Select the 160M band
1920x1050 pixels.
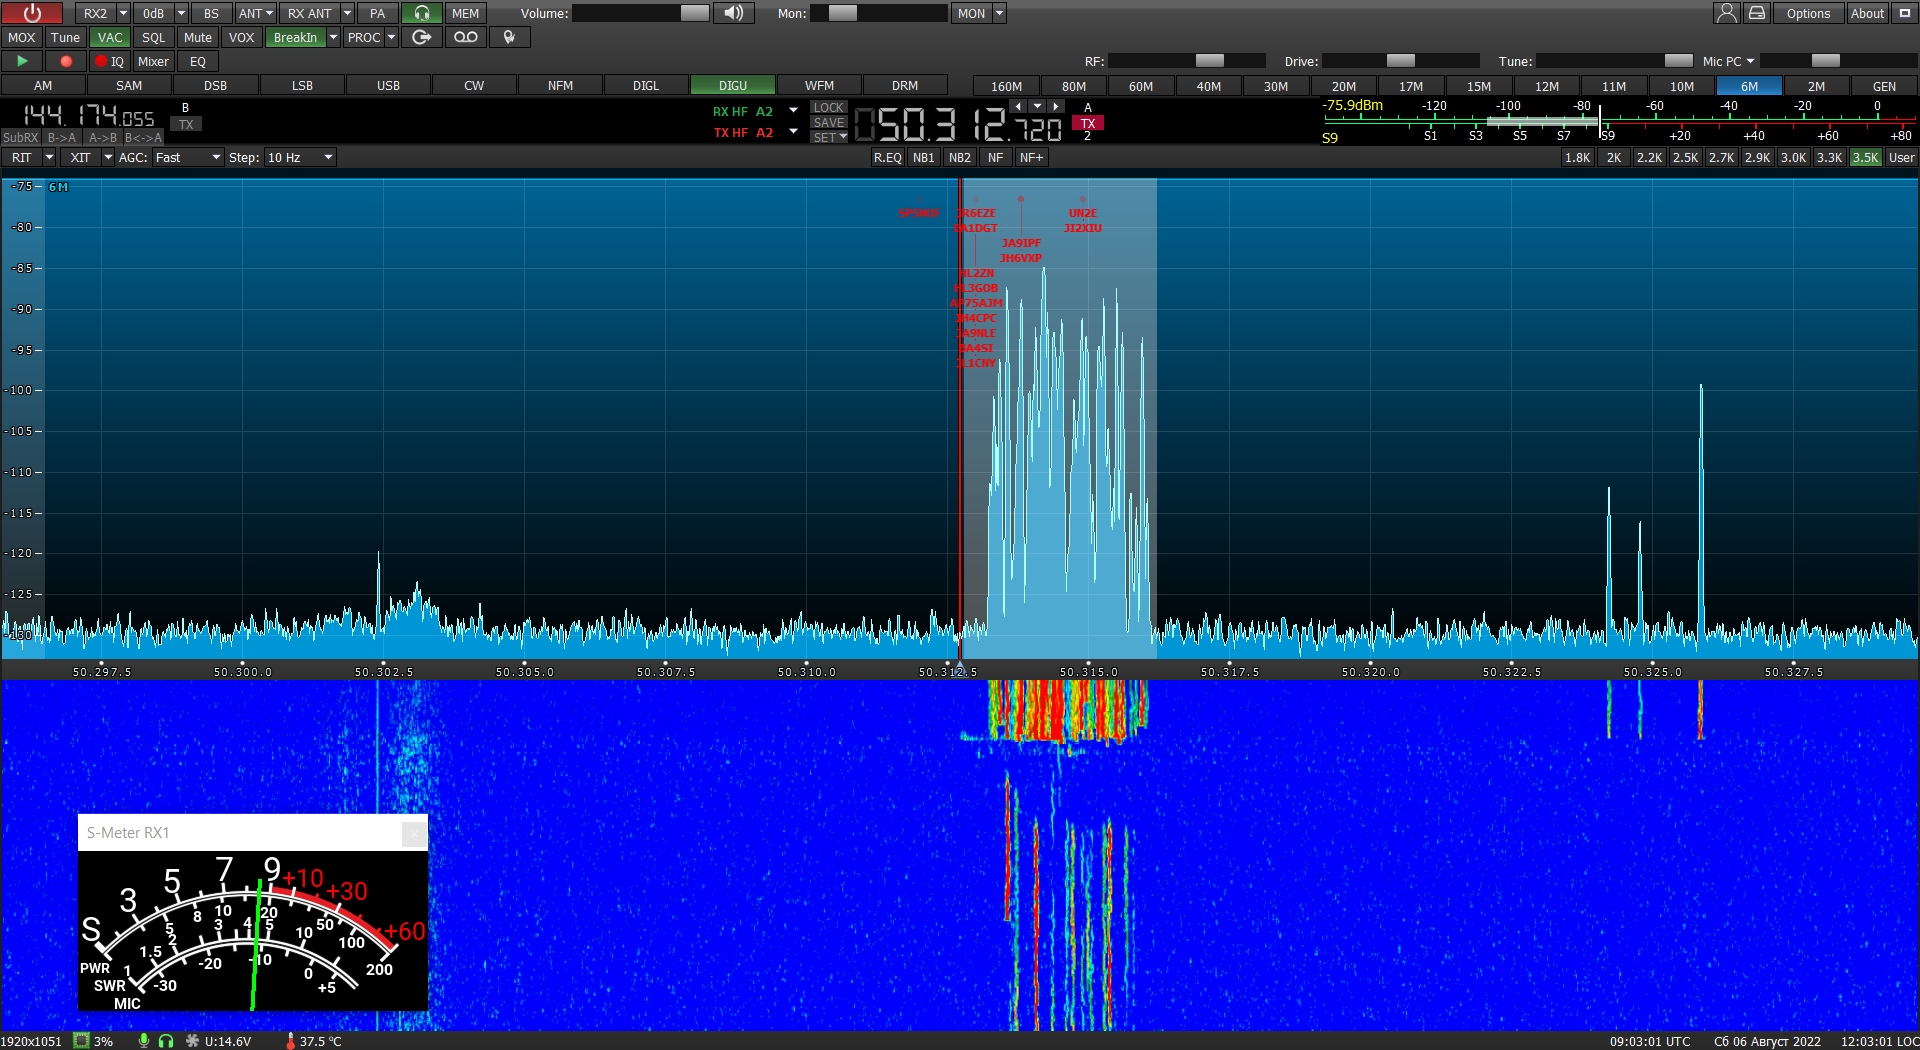click(x=1006, y=86)
